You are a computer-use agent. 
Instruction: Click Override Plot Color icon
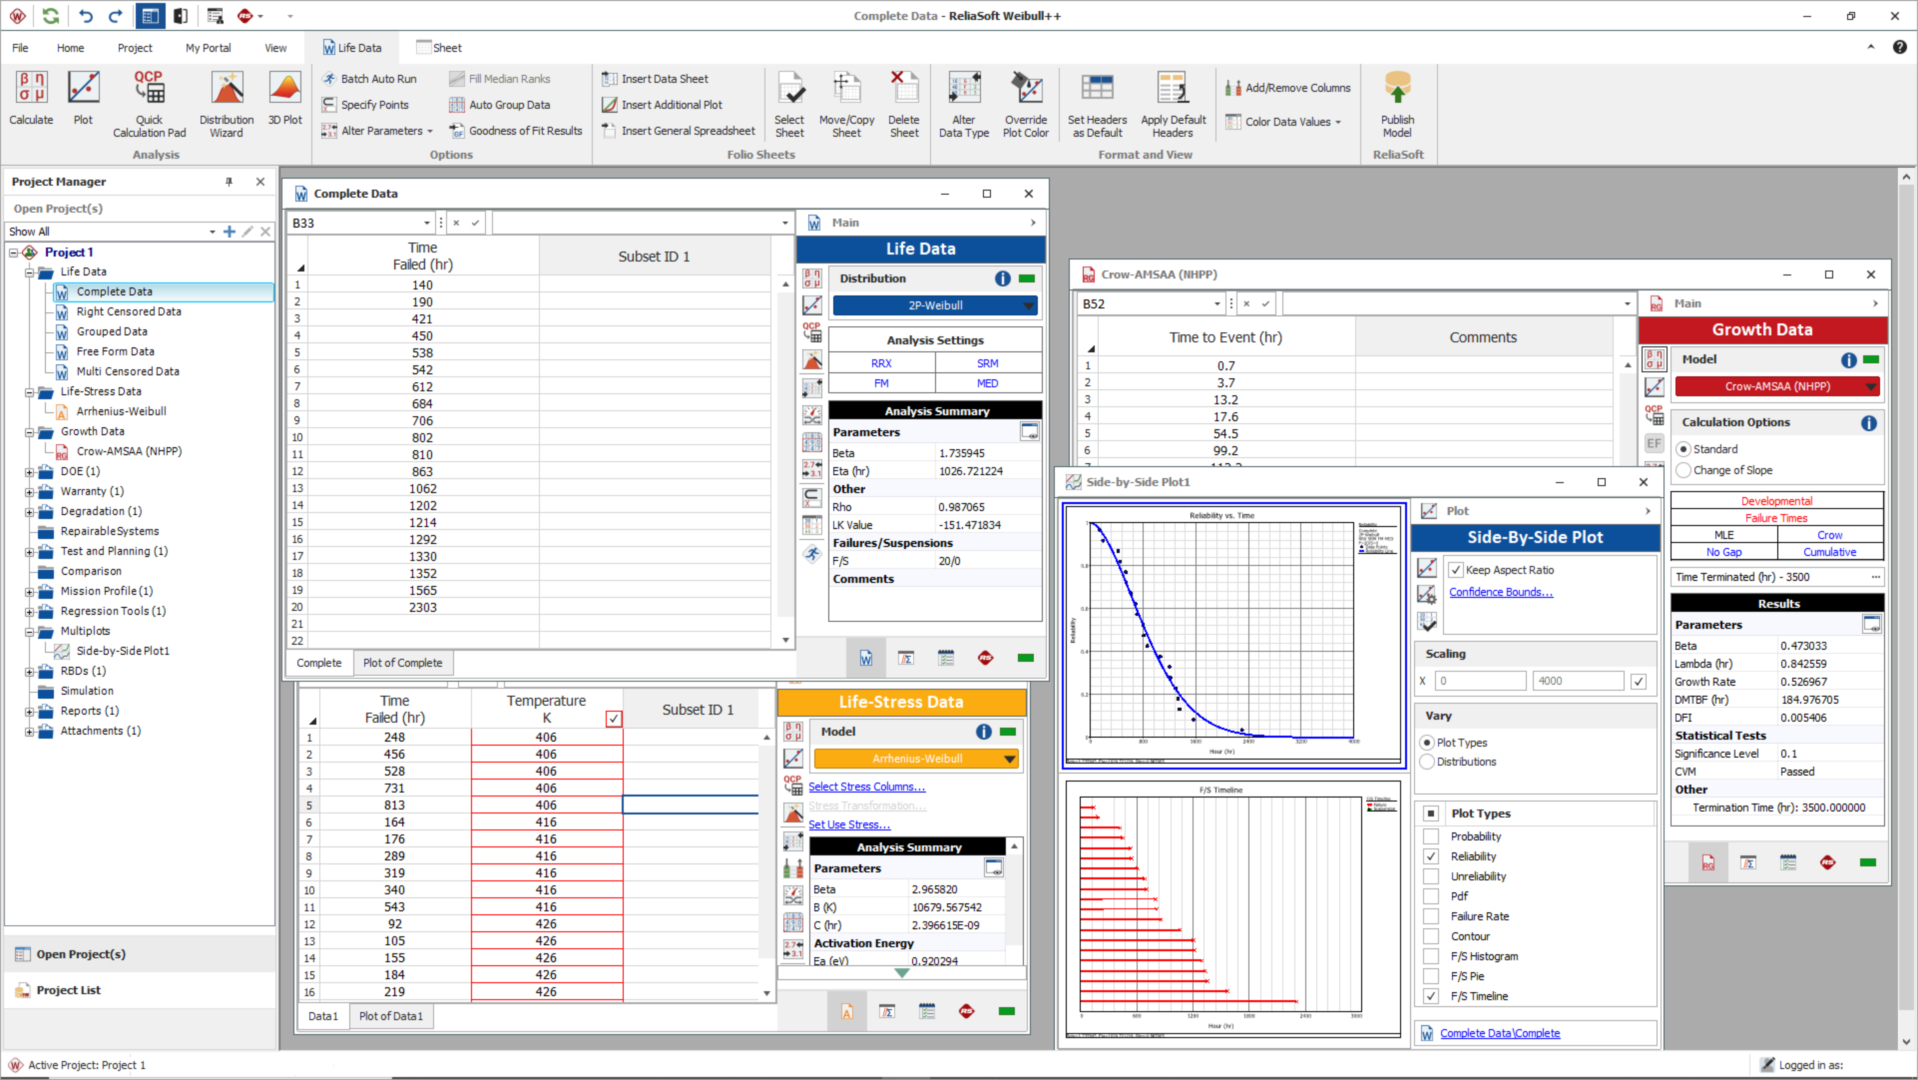1026,104
